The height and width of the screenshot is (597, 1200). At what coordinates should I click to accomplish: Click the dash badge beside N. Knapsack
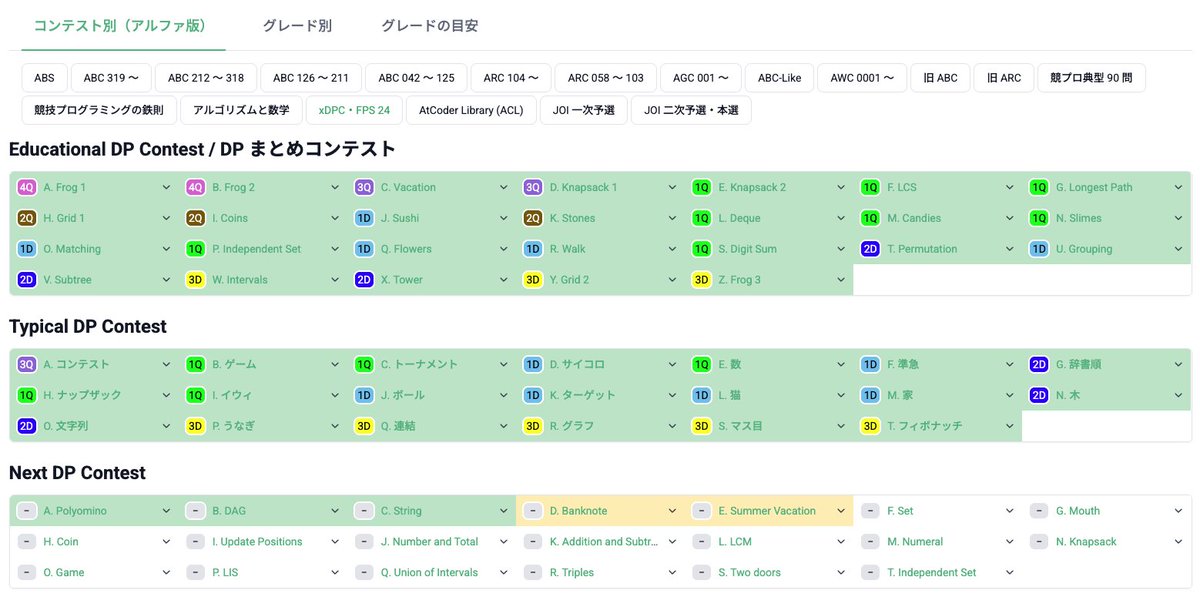[x=1039, y=542]
